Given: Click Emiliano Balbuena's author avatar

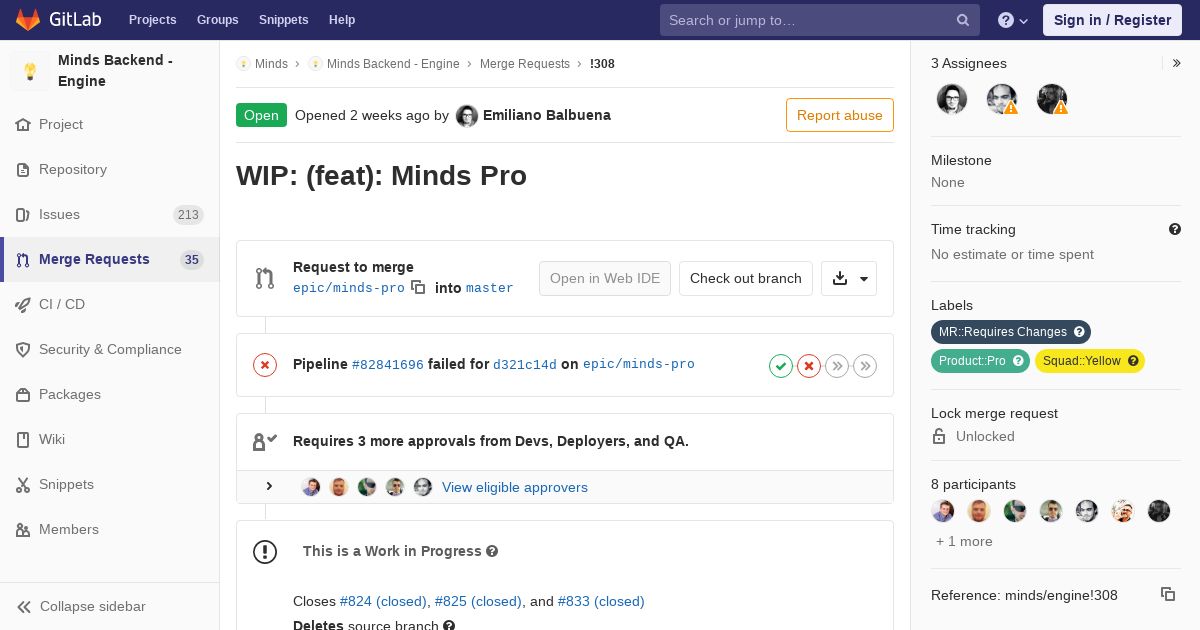Looking at the screenshot, I should click(x=467, y=116).
